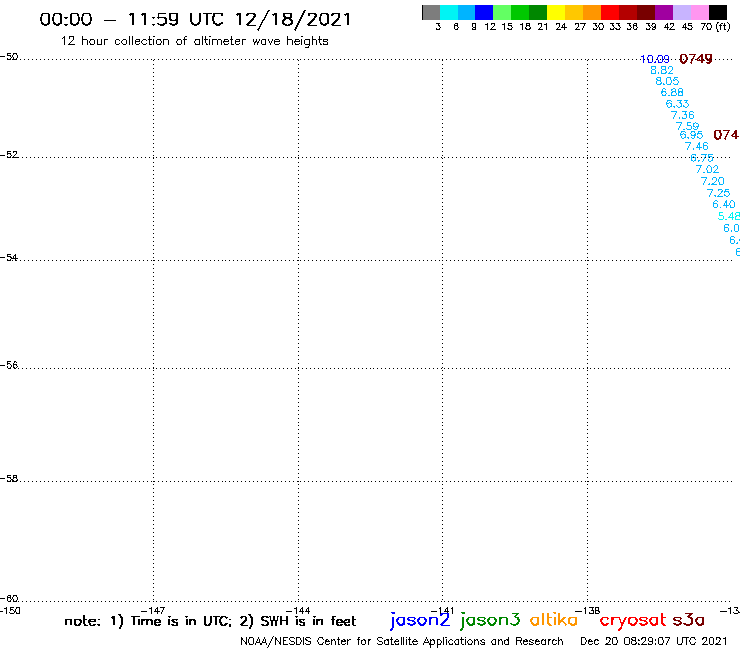Click the -138 longitude axis label

[x=587, y=611]
